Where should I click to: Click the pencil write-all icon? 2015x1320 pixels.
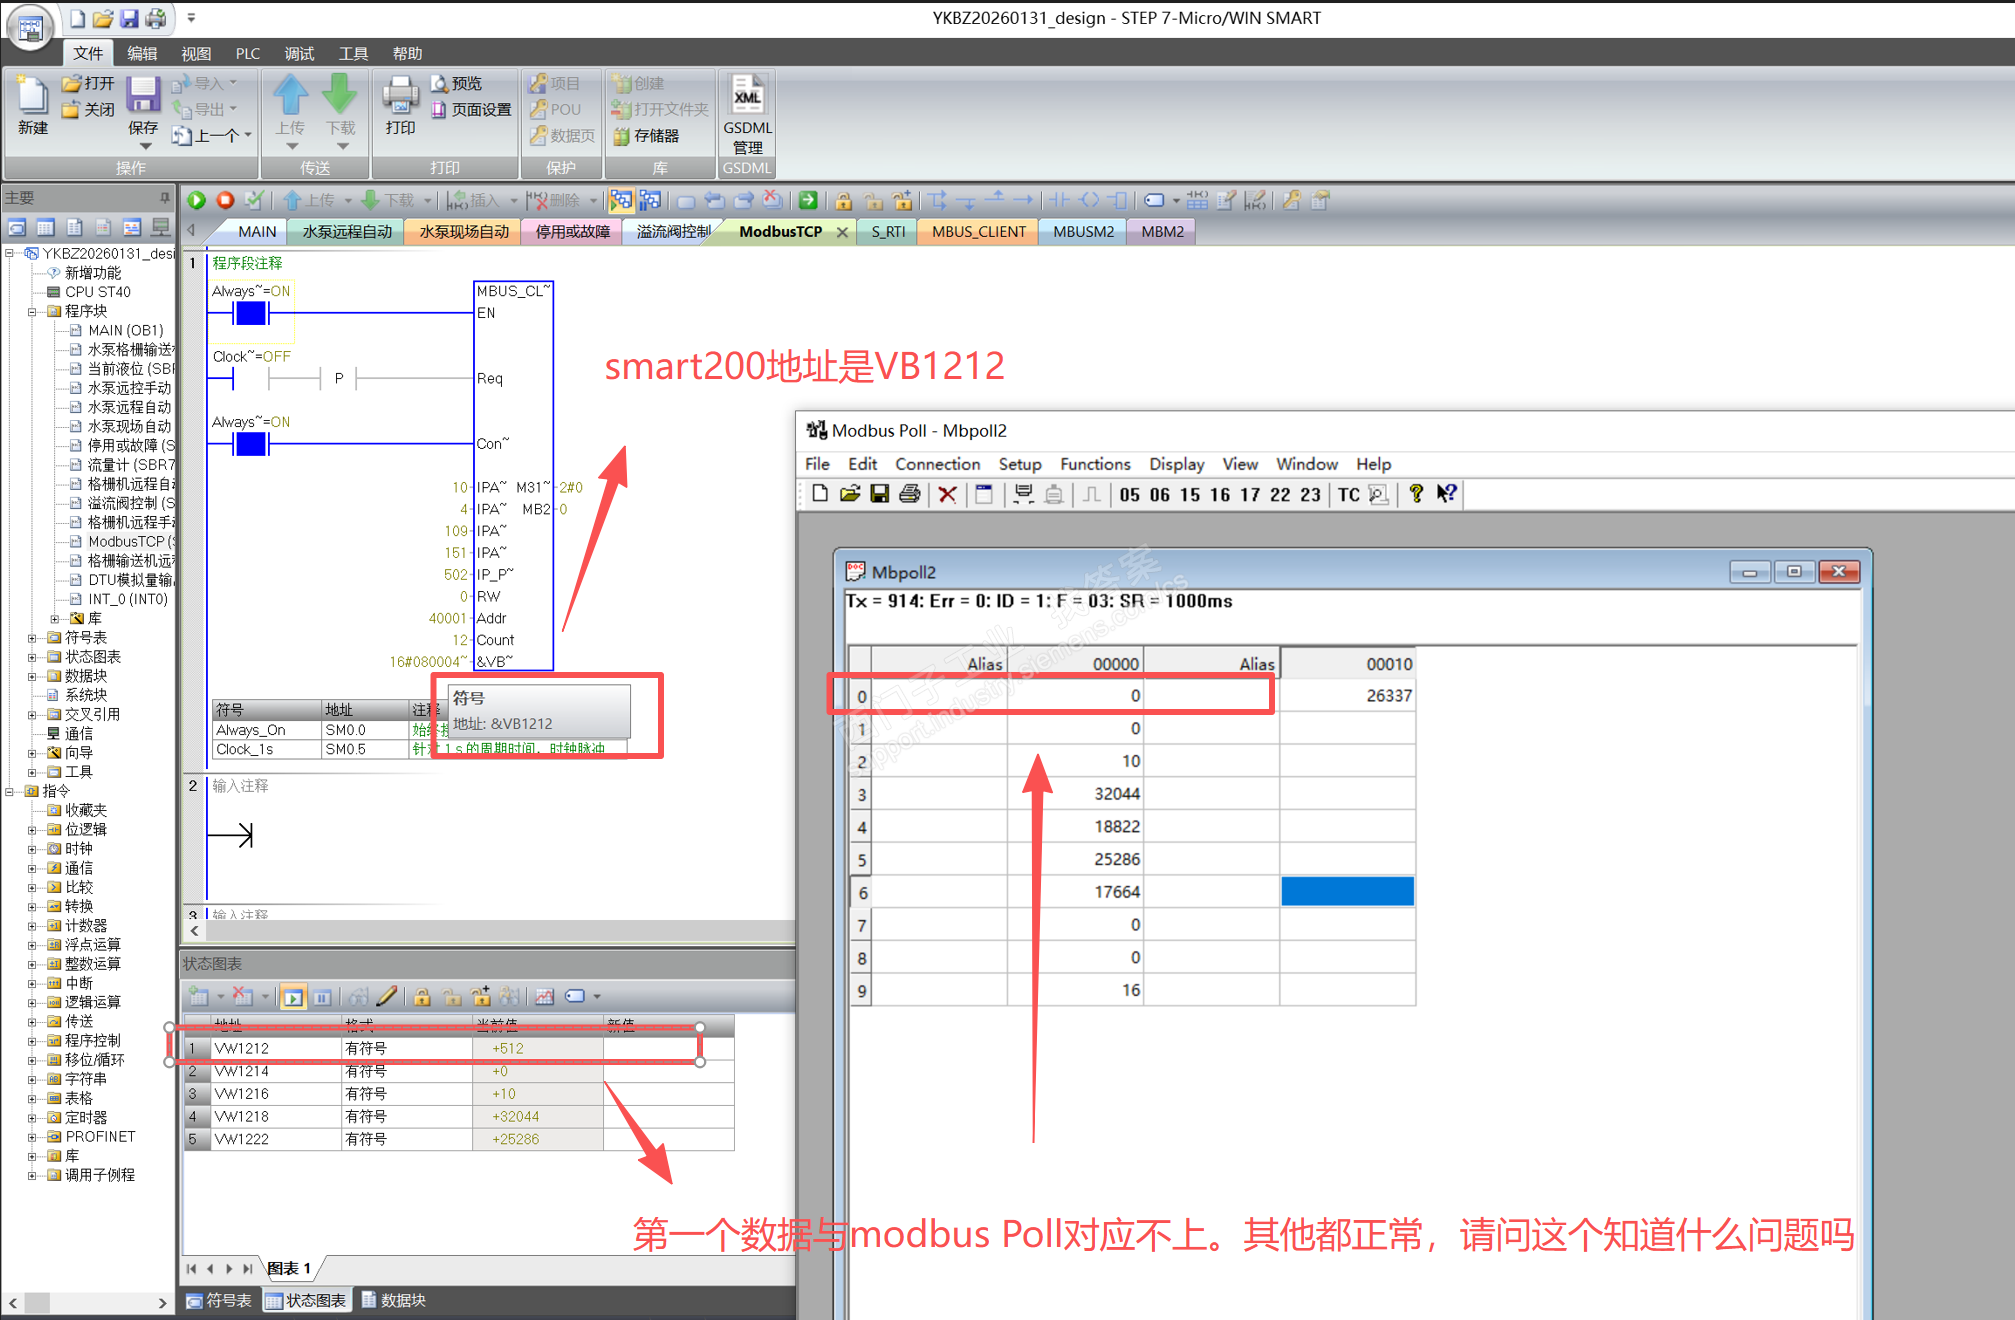[387, 996]
